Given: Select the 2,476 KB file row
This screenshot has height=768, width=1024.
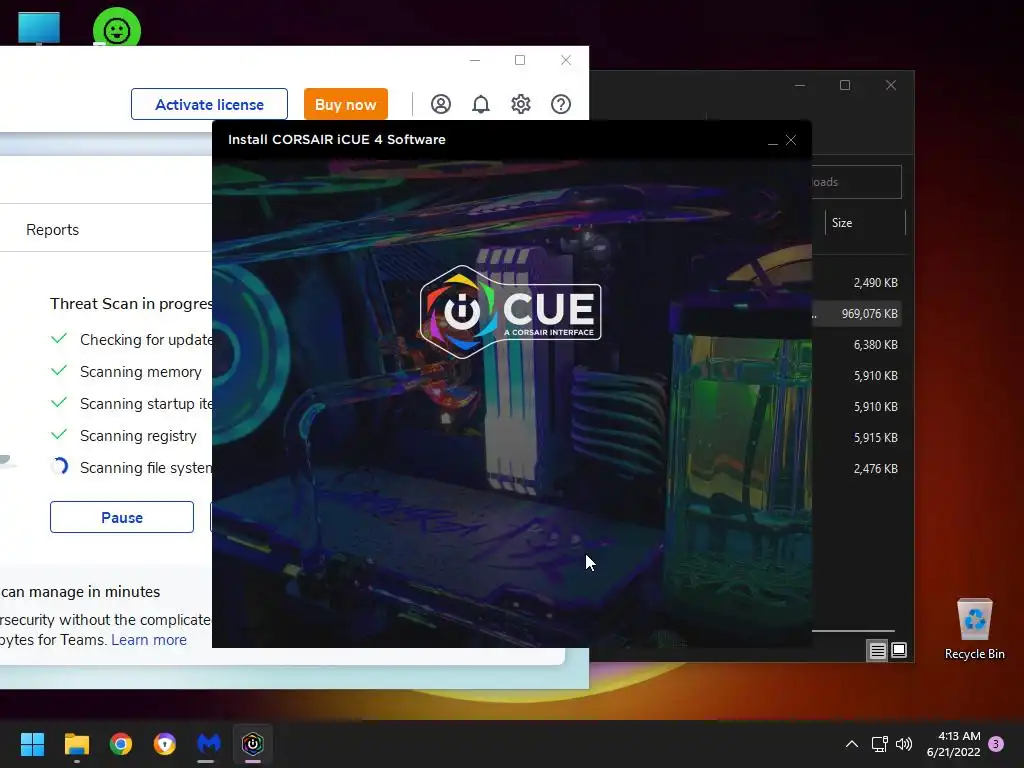Looking at the screenshot, I should pyautogui.click(x=859, y=469).
